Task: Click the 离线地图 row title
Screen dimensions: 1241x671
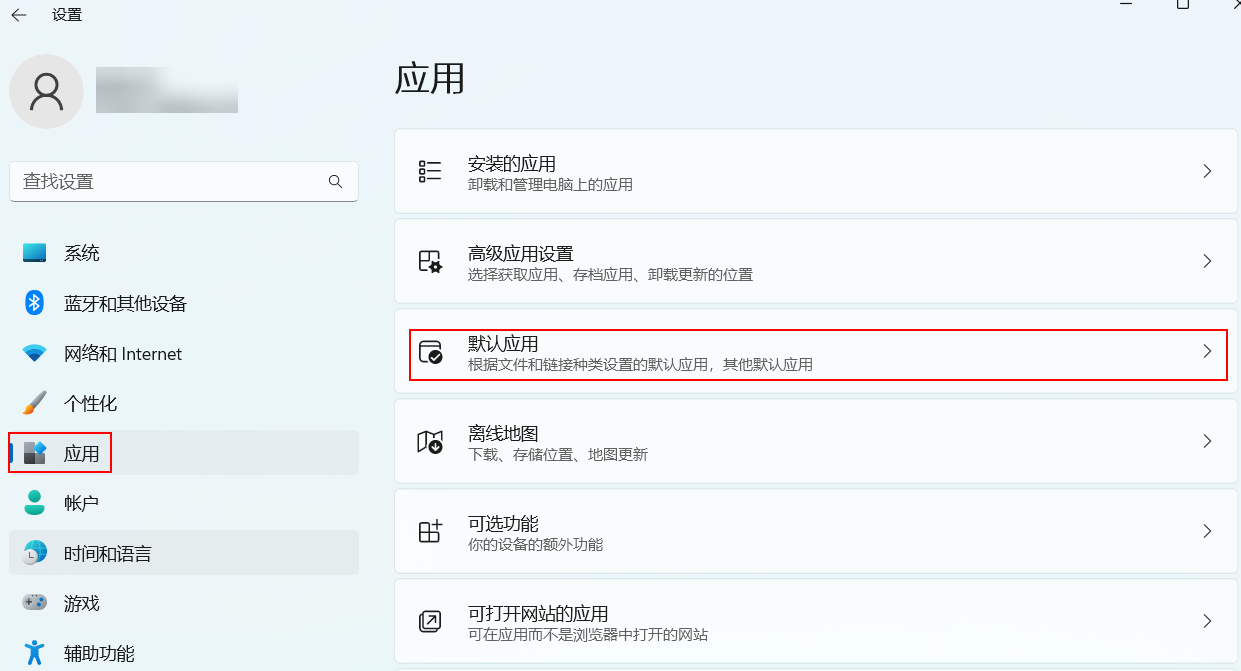Action: point(503,433)
